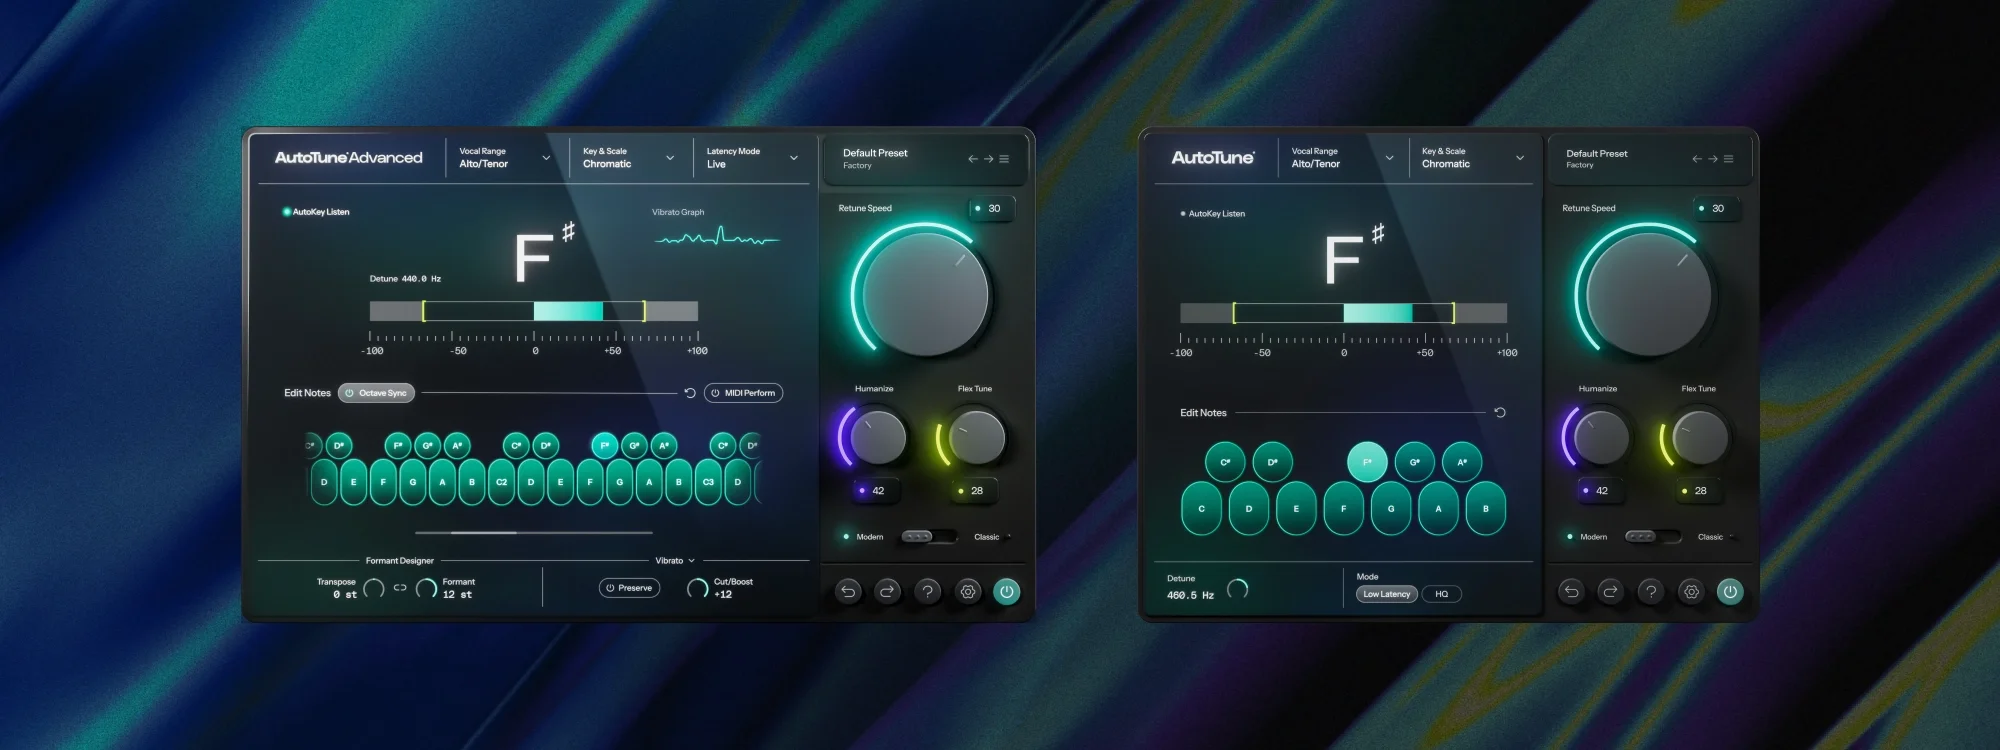The width and height of the screenshot is (2000, 750).
Task: Open preset list menu in AutoTune Advanced
Action: (1004, 159)
